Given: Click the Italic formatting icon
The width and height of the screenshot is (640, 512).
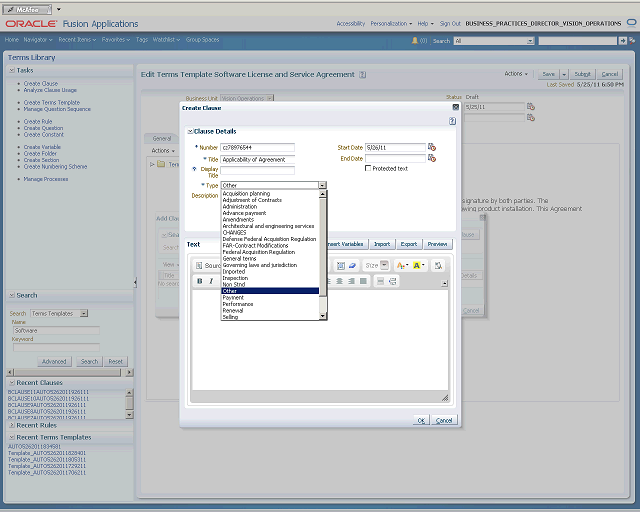Looking at the screenshot, I should [211, 281].
